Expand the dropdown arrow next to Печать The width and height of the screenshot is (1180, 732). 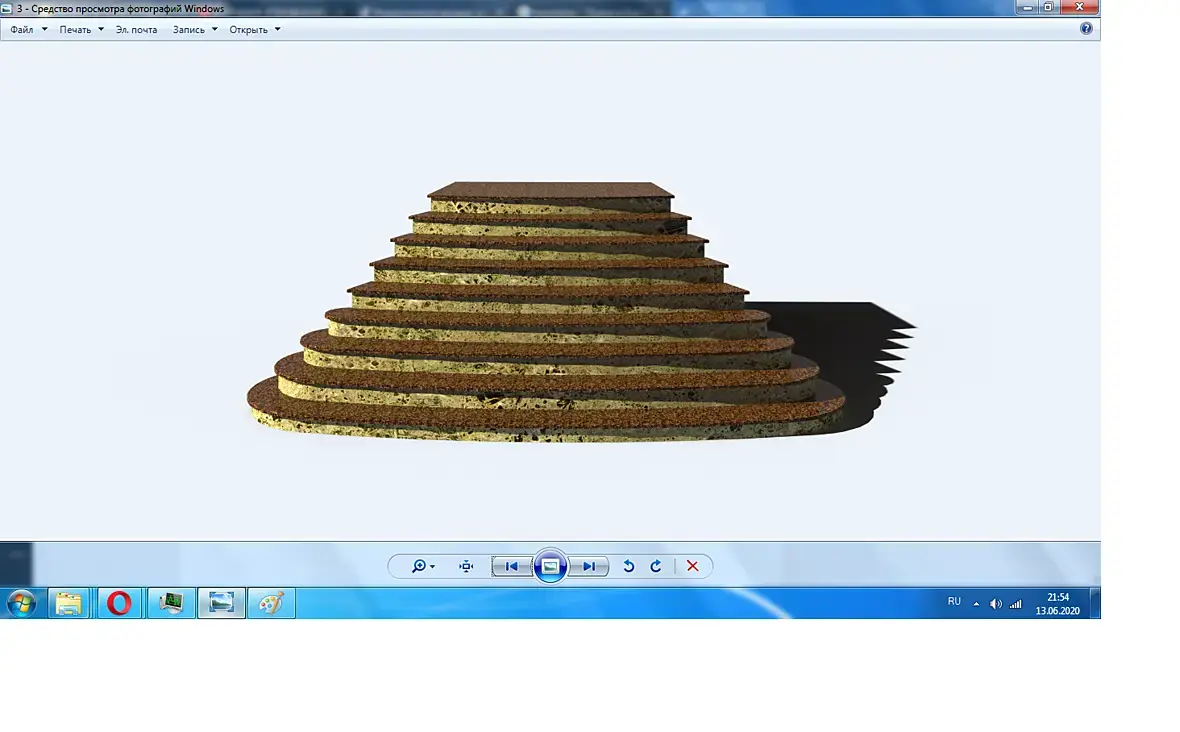click(101, 29)
